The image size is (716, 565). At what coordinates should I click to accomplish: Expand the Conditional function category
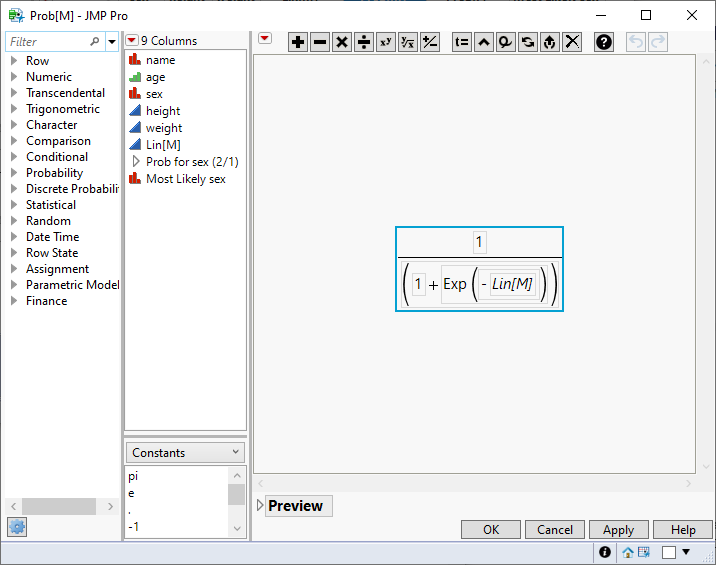click(x=14, y=157)
